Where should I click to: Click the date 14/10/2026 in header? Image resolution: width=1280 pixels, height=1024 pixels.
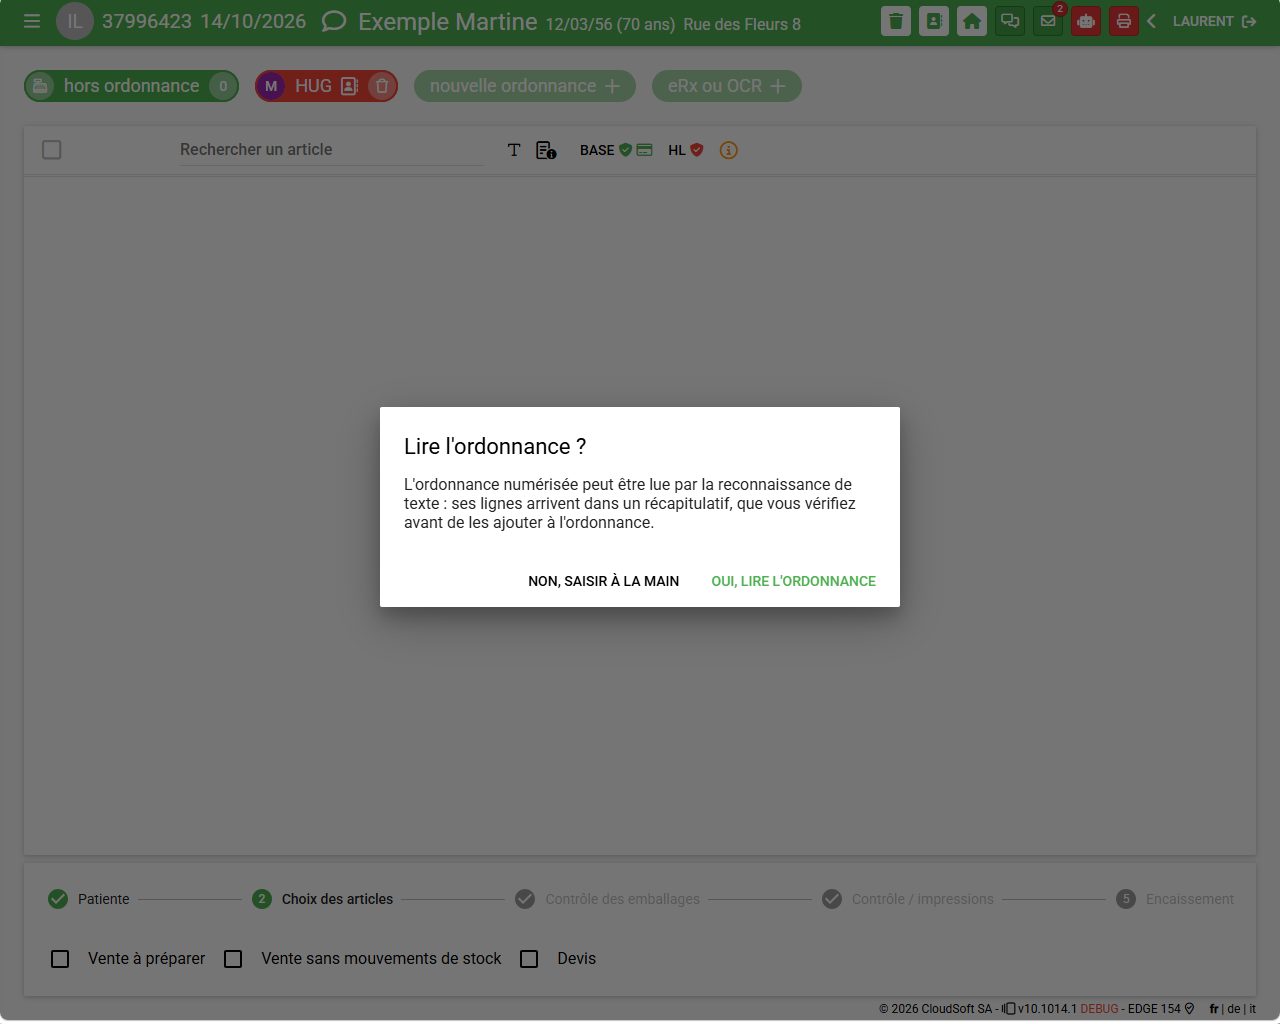coord(253,21)
